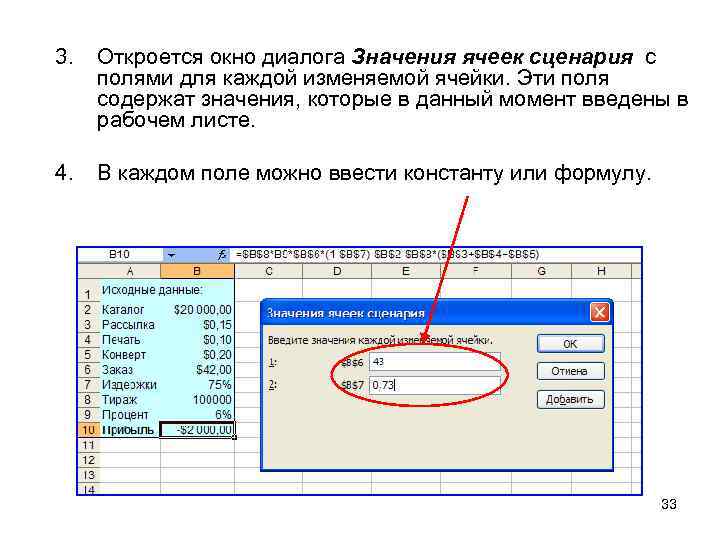Click cell labeled Прибыль
This screenshot has height=540, width=720.
coord(130,430)
